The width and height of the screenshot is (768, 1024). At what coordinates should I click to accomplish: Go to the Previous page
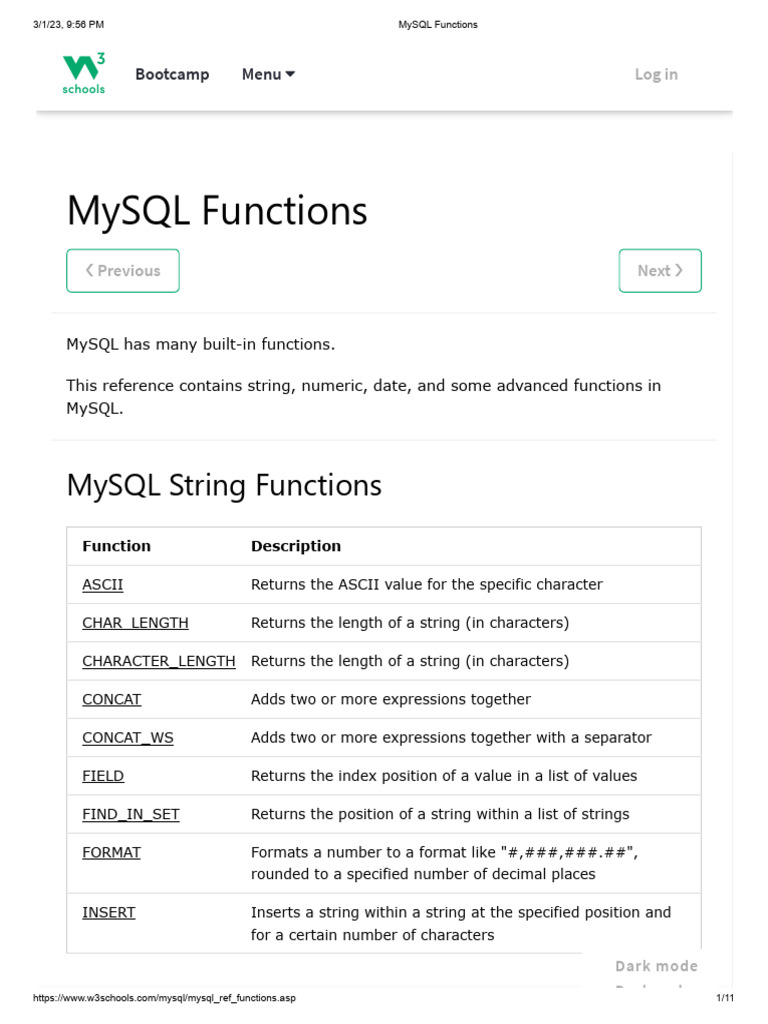[123, 271]
